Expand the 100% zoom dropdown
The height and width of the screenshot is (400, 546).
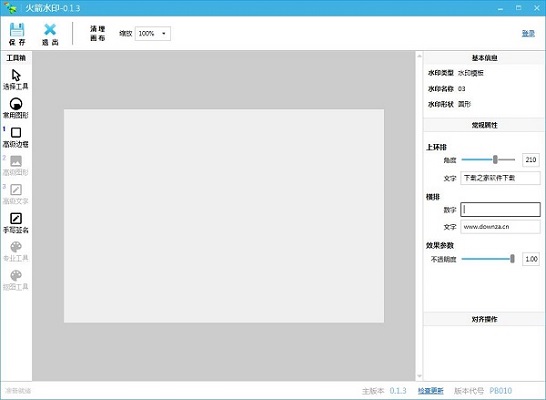click(x=153, y=33)
